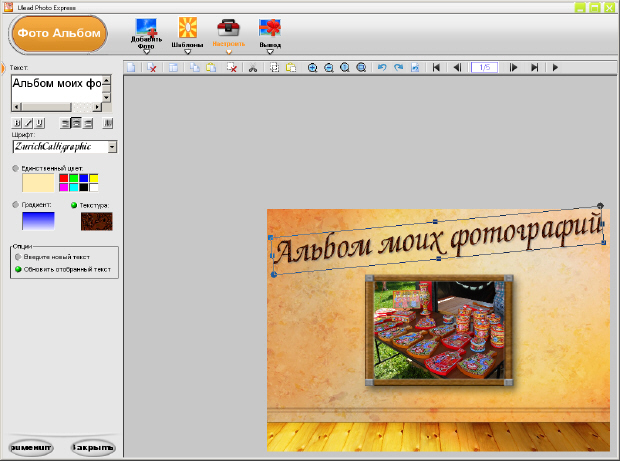
Task: Redo the last action
Action: tap(399, 68)
